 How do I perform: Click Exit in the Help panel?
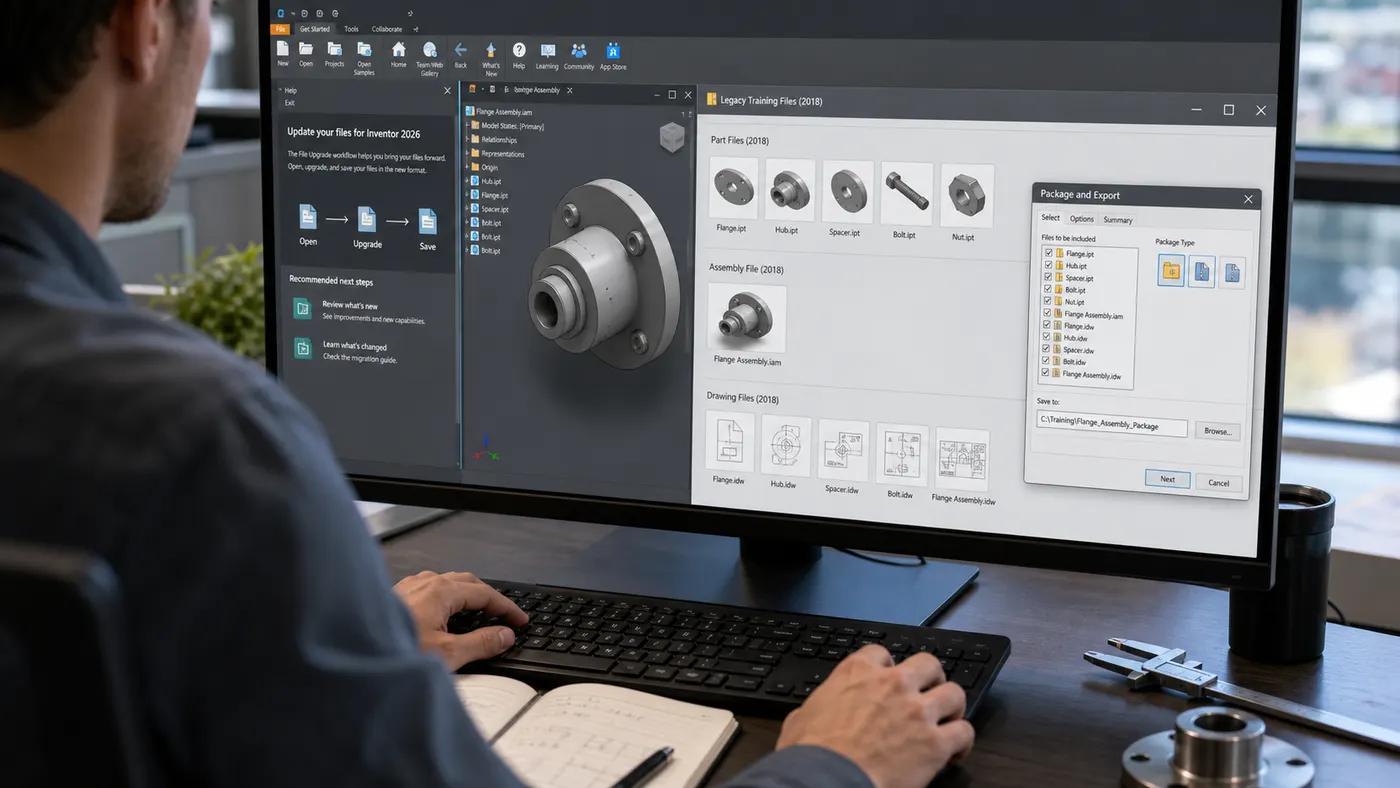point(290,103)
